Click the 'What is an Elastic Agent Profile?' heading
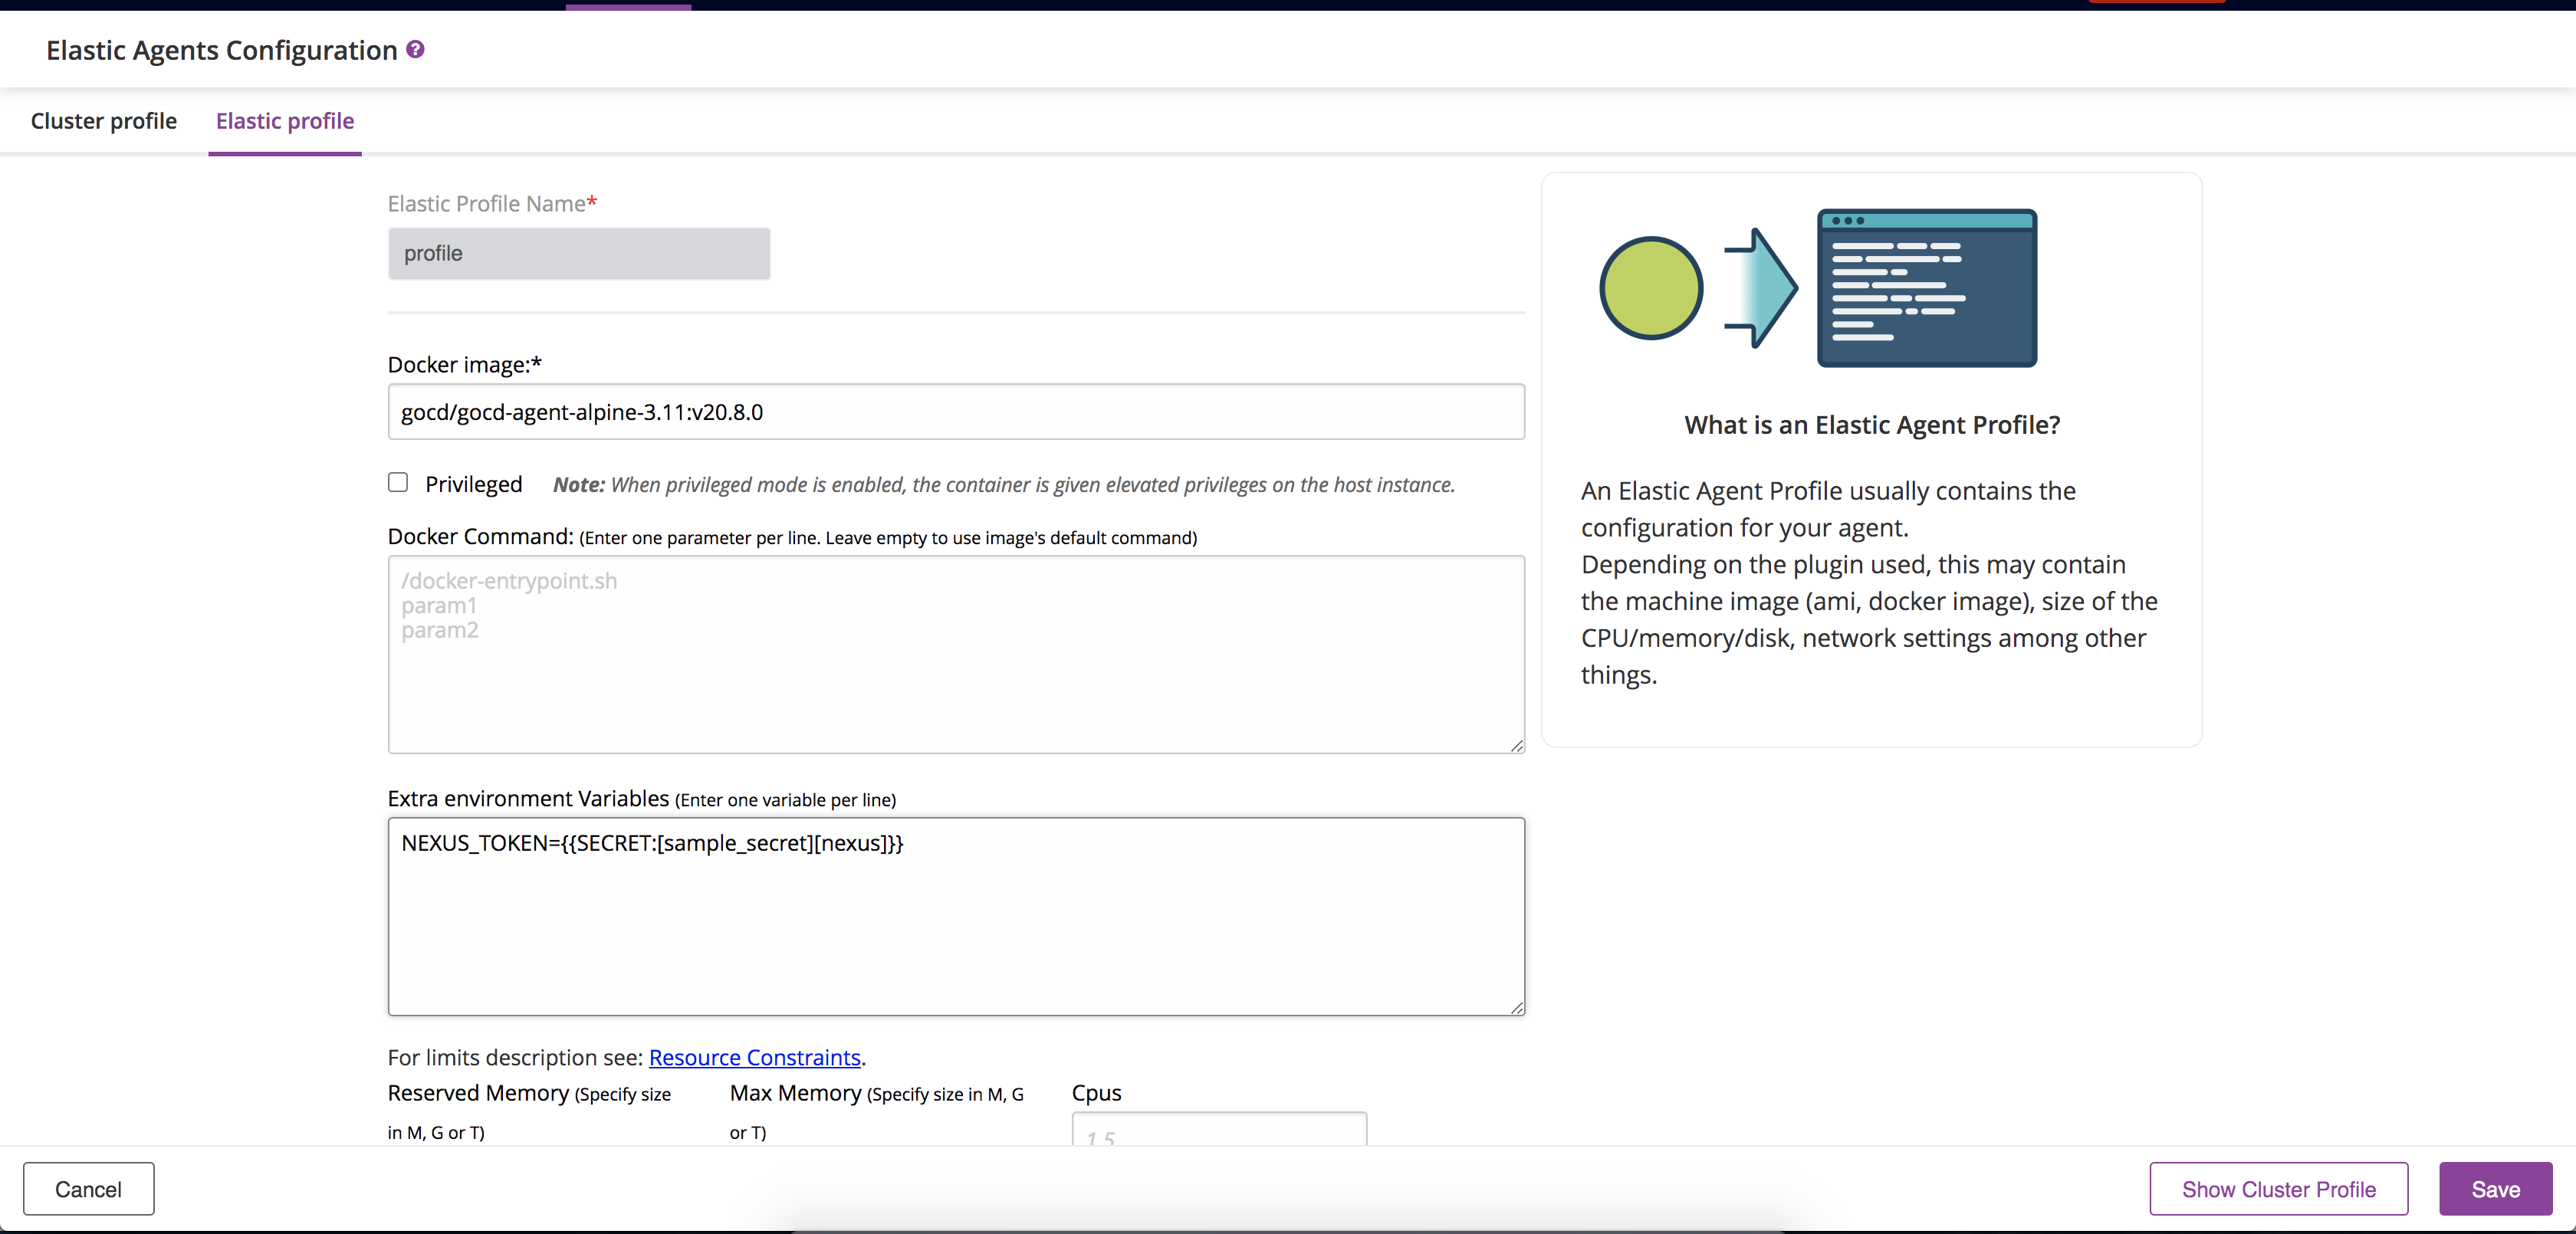The height and width of the screenshot is (1234, 2576). click(x=1872, y=425)
